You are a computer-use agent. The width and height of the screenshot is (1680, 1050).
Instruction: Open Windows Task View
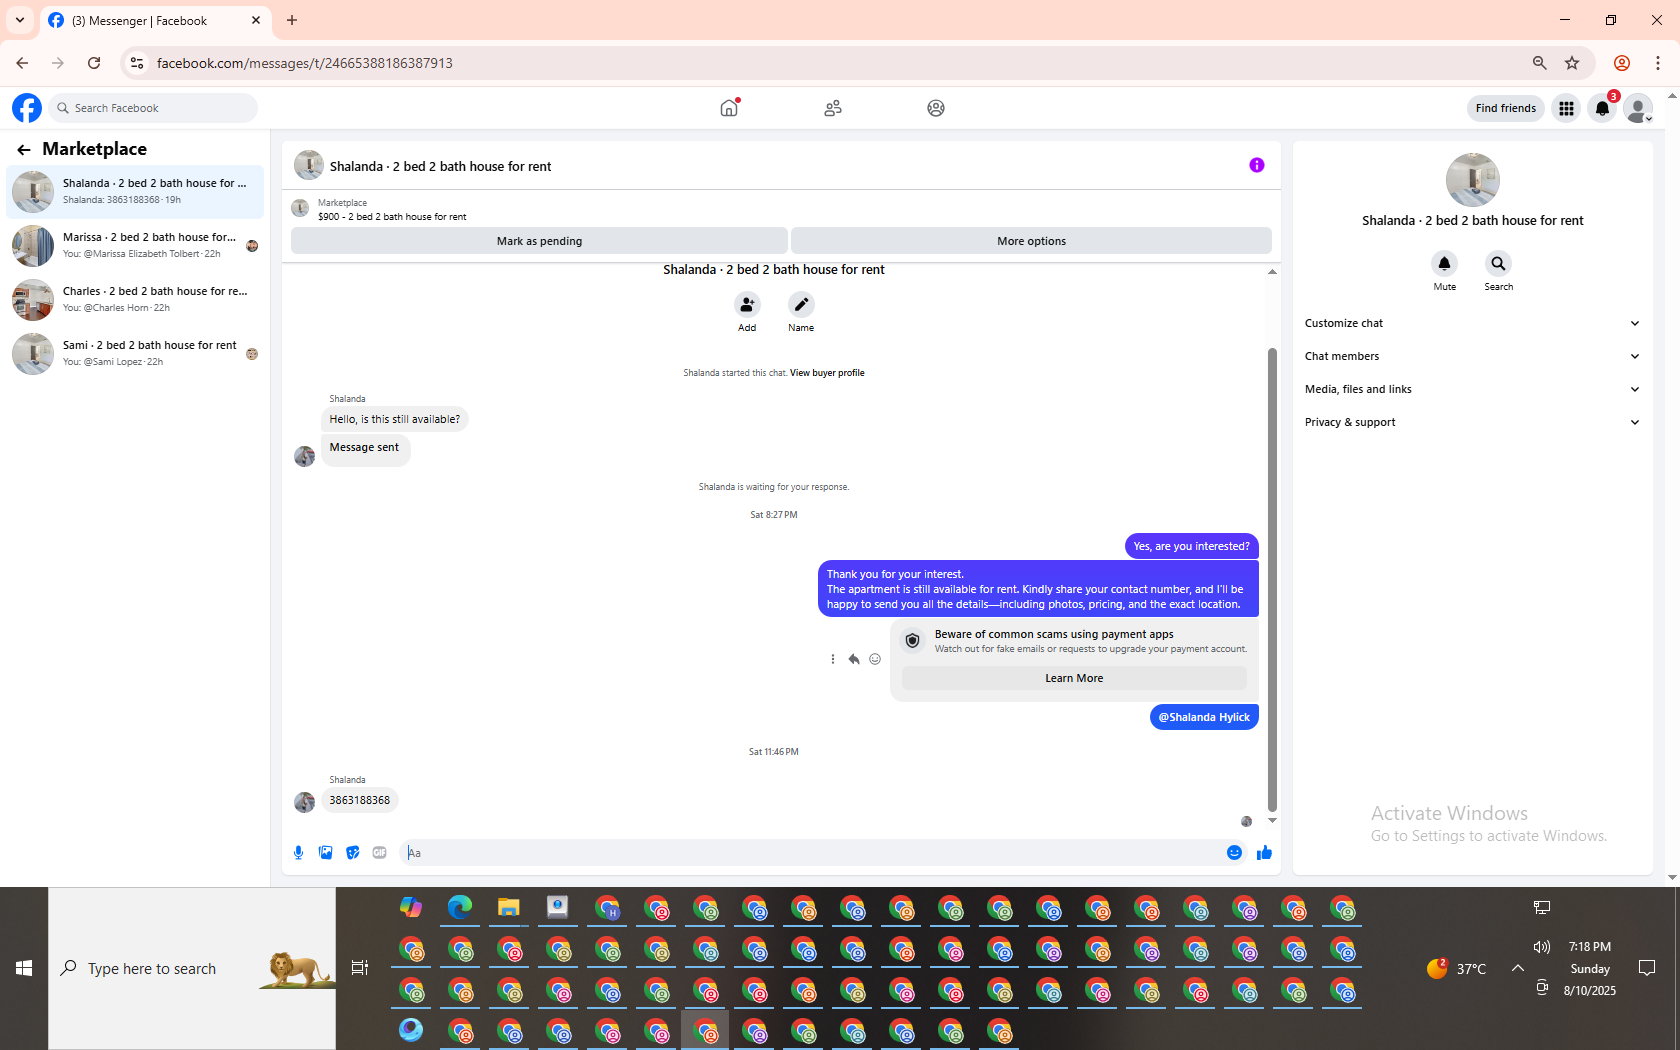[360, 968]
